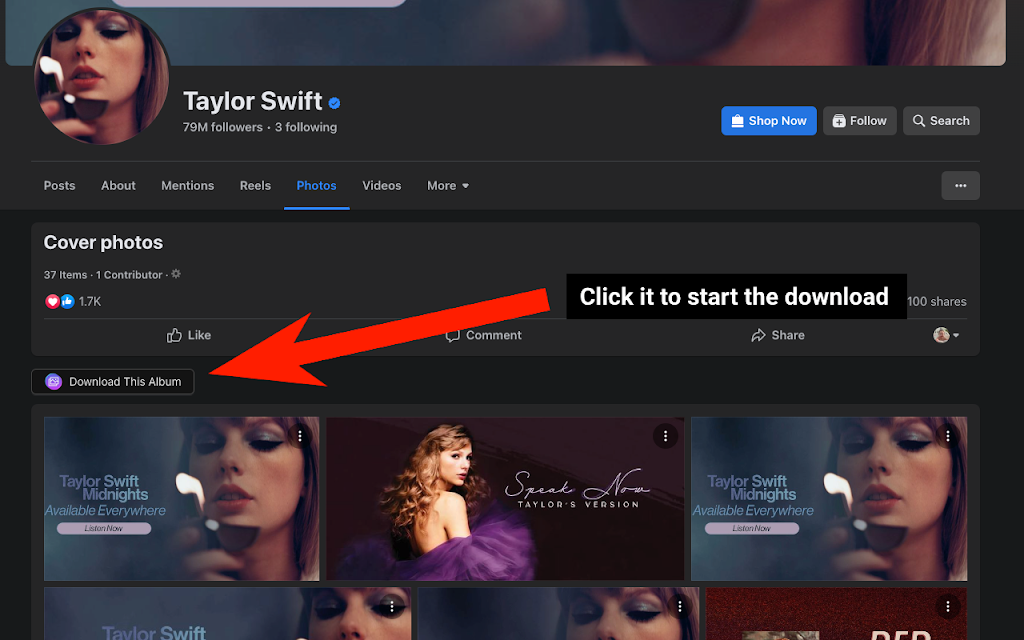The image size is (1024, 640).
Task: Open the 3 following link
Action: (x=306, y=127)
